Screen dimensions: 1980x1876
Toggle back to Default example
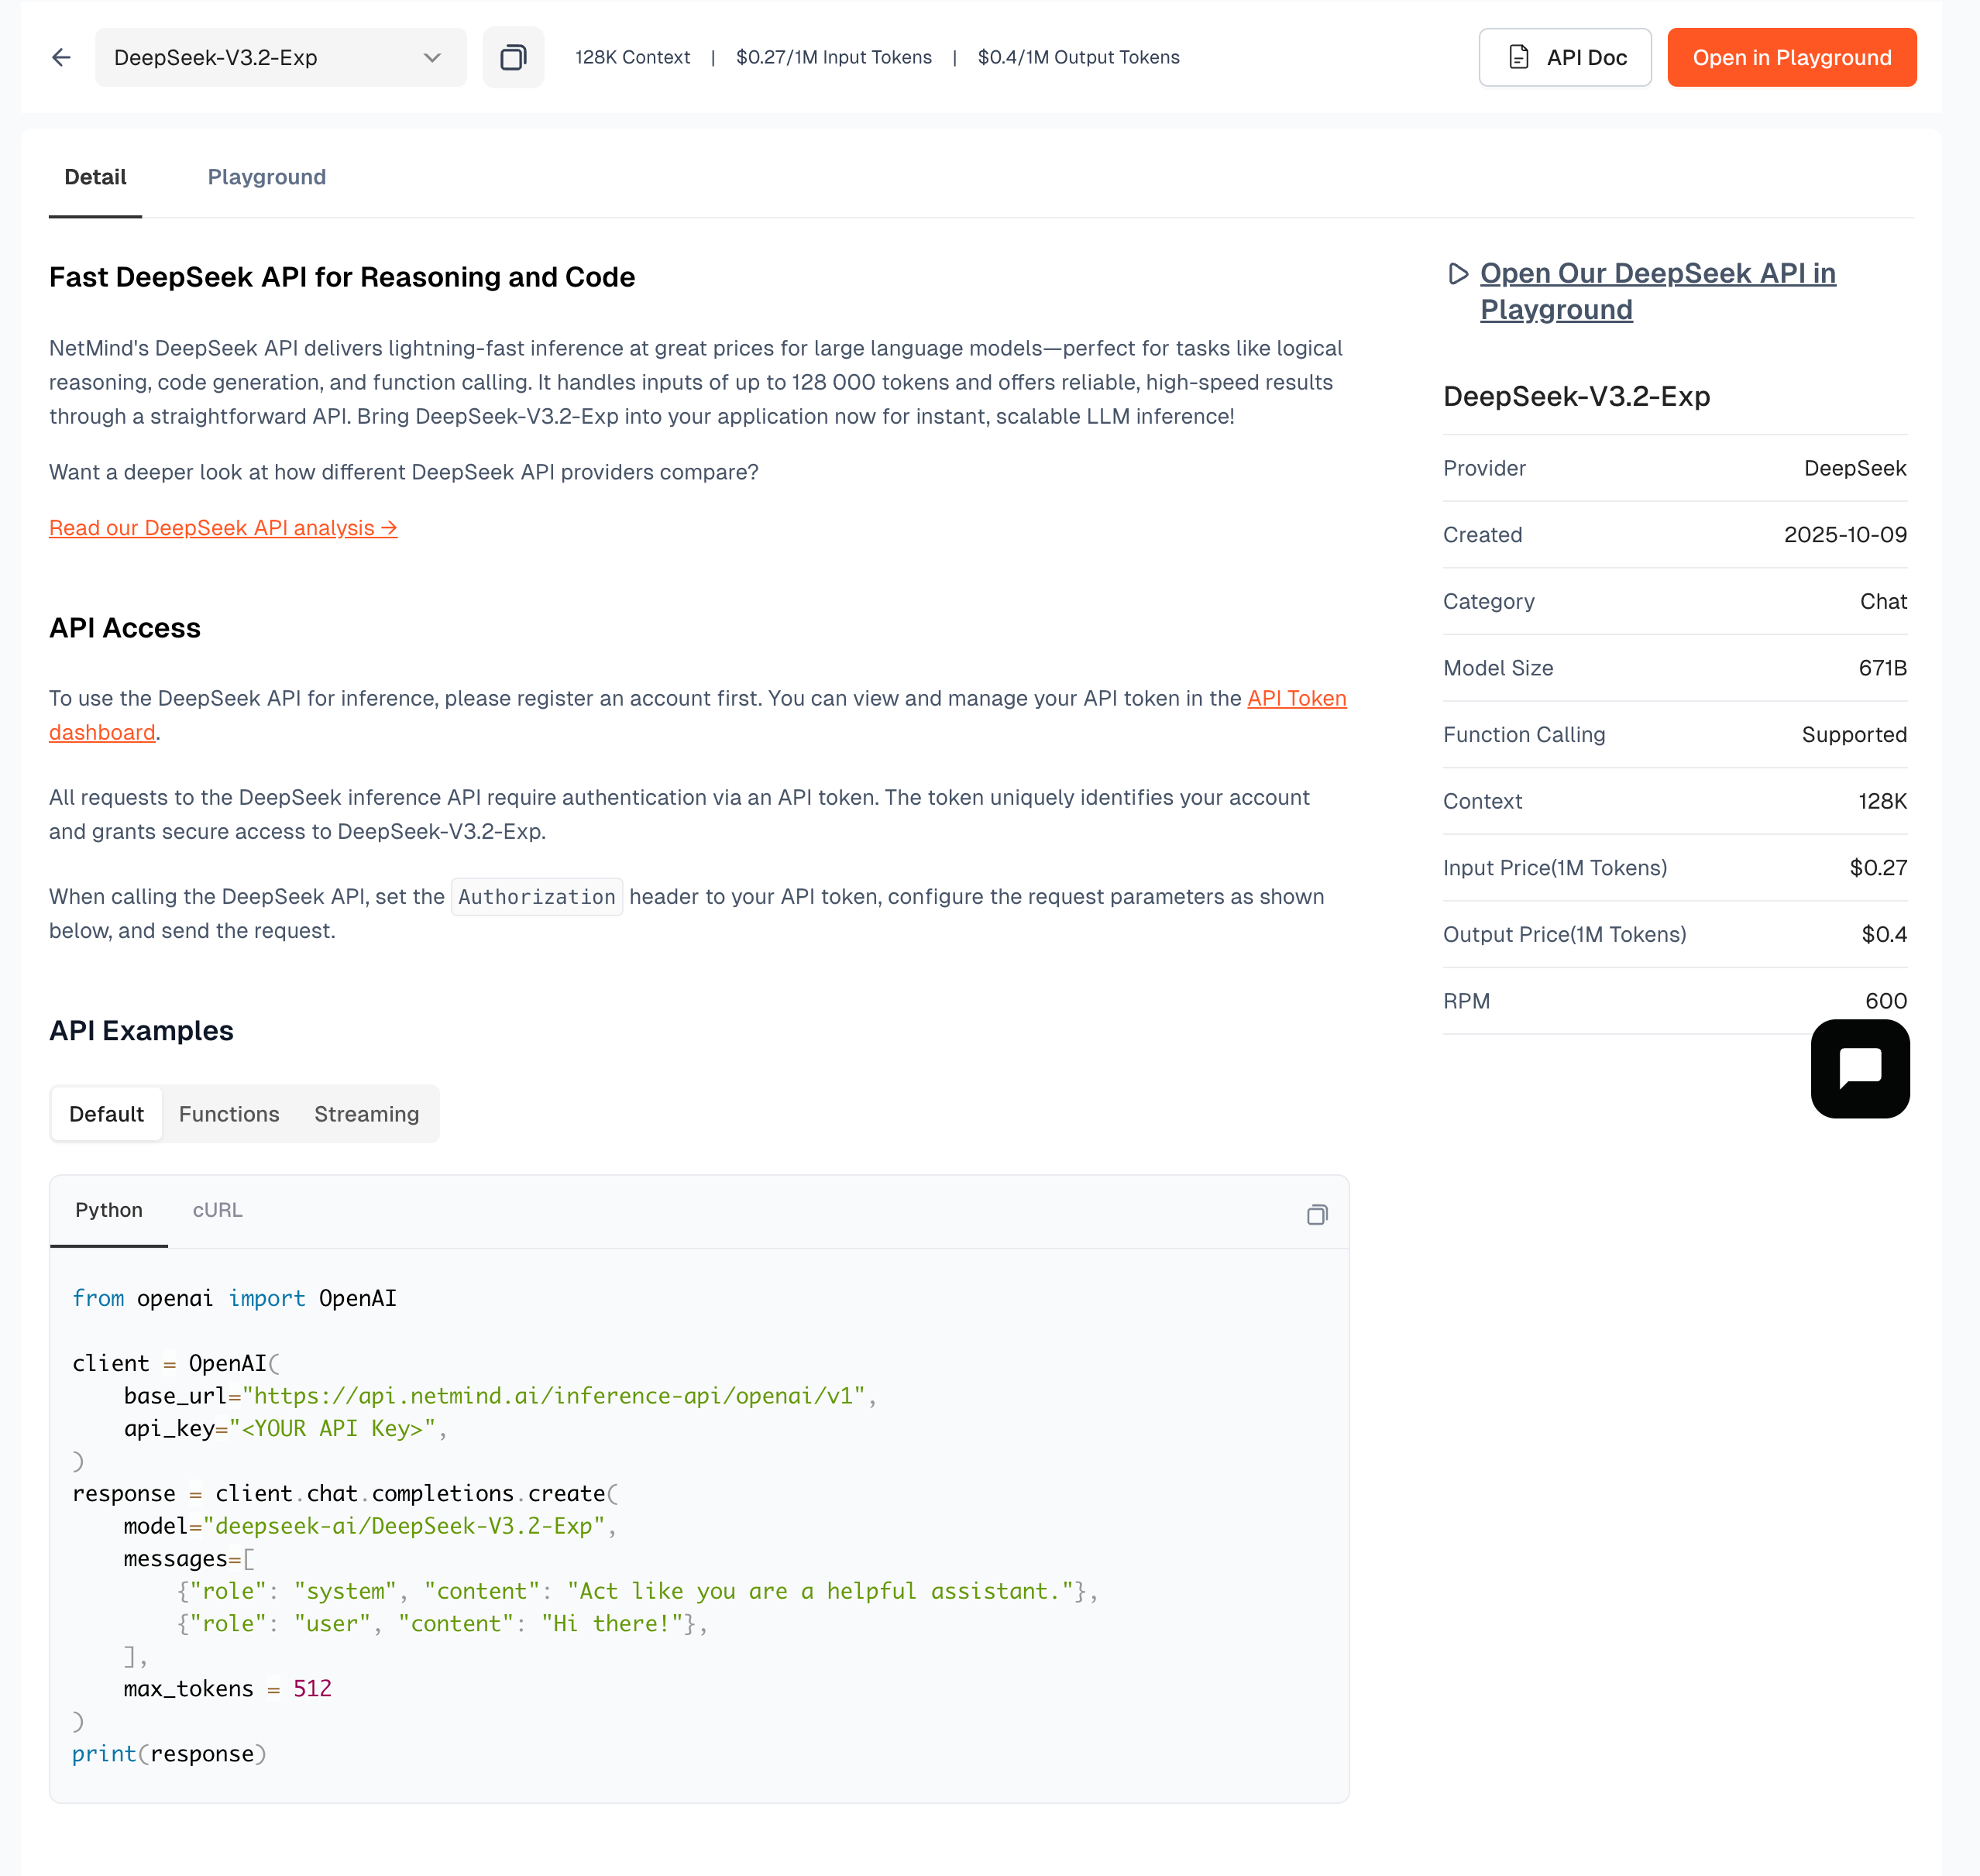pyautogui.click(x=106, y=1113)
